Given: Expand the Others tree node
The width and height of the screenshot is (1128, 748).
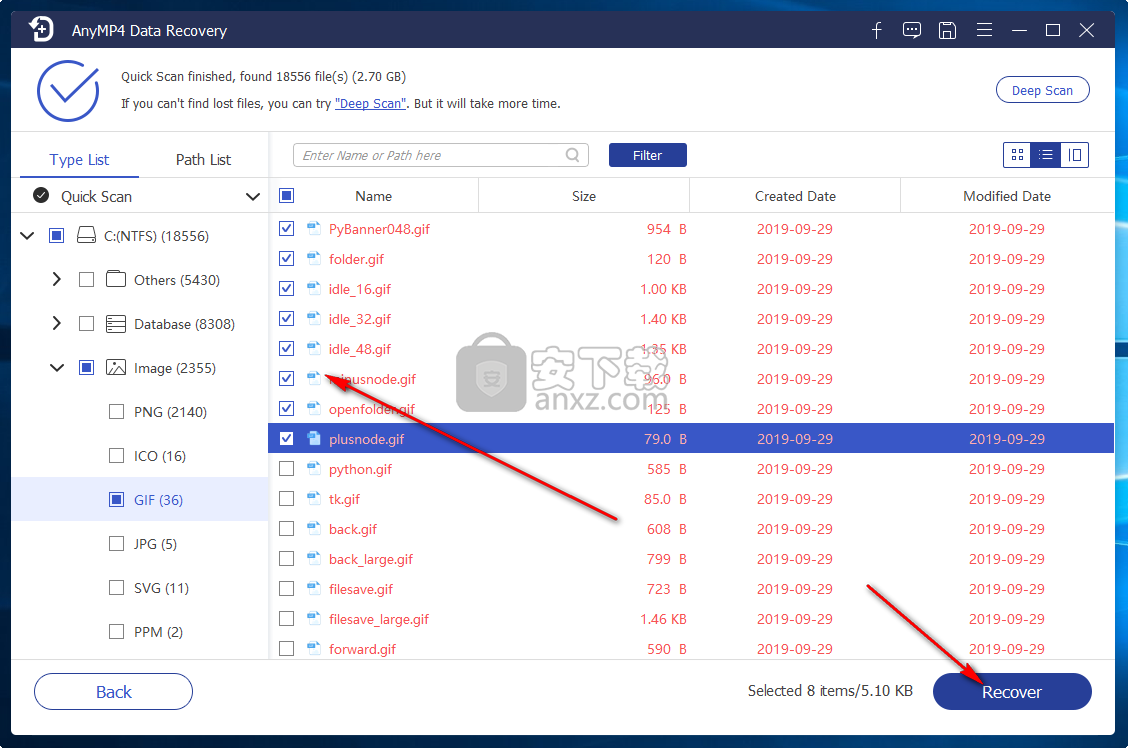Looking at the screenshot, I should coord(57,279).
